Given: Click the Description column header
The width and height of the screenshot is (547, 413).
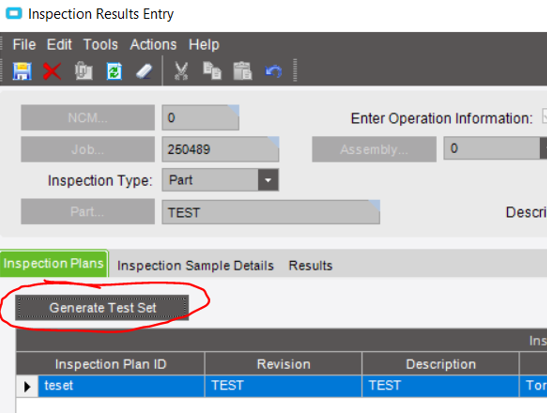Looking at the screenshot, I should [x=441, y=364].
